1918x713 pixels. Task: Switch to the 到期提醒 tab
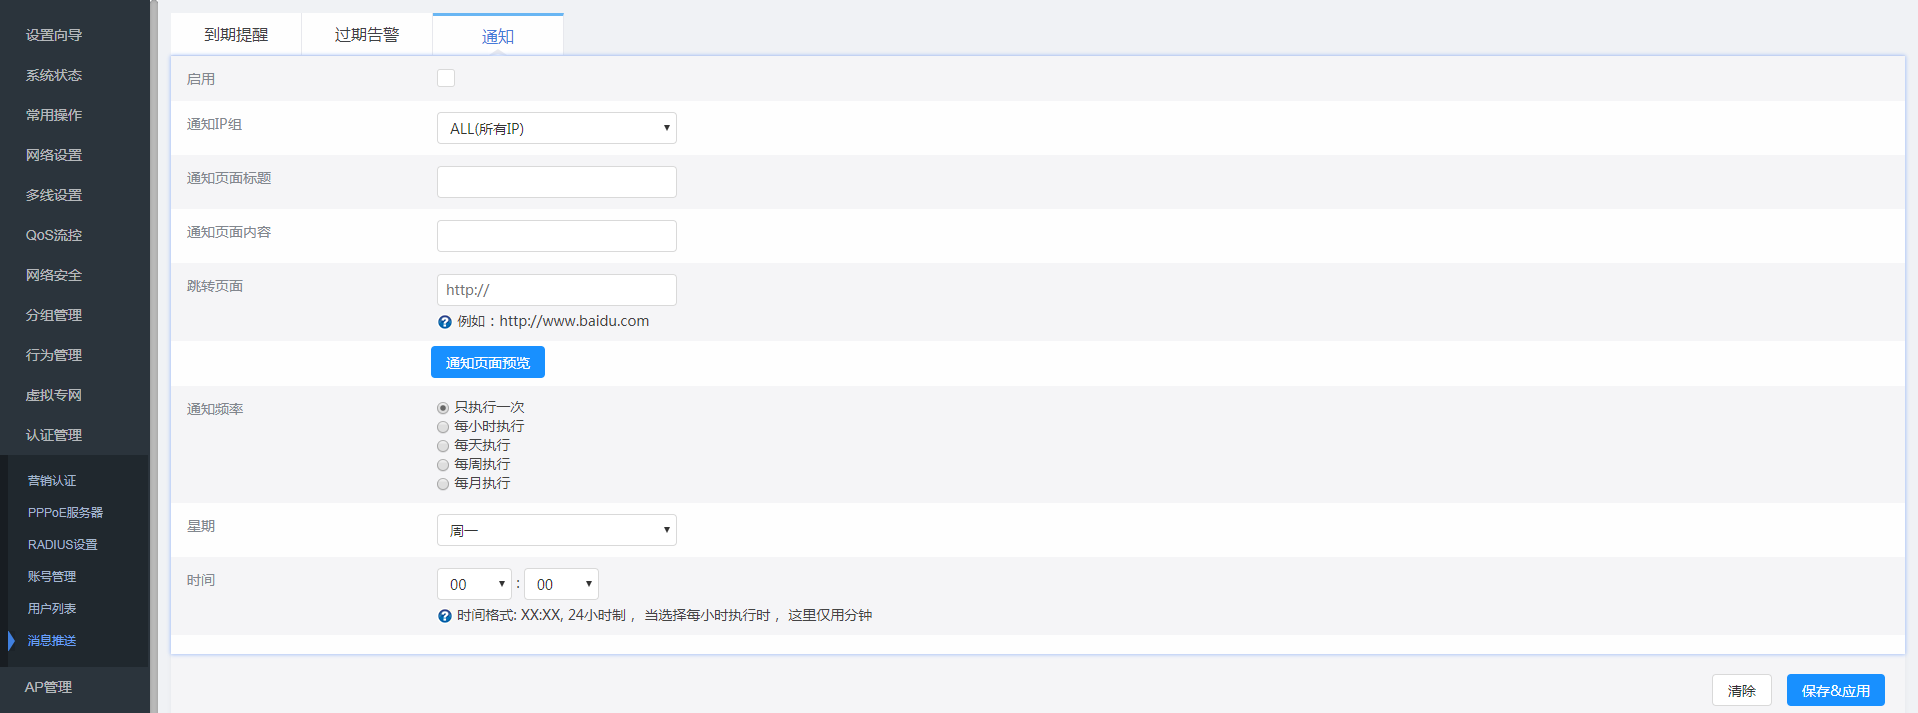point(236,35)
